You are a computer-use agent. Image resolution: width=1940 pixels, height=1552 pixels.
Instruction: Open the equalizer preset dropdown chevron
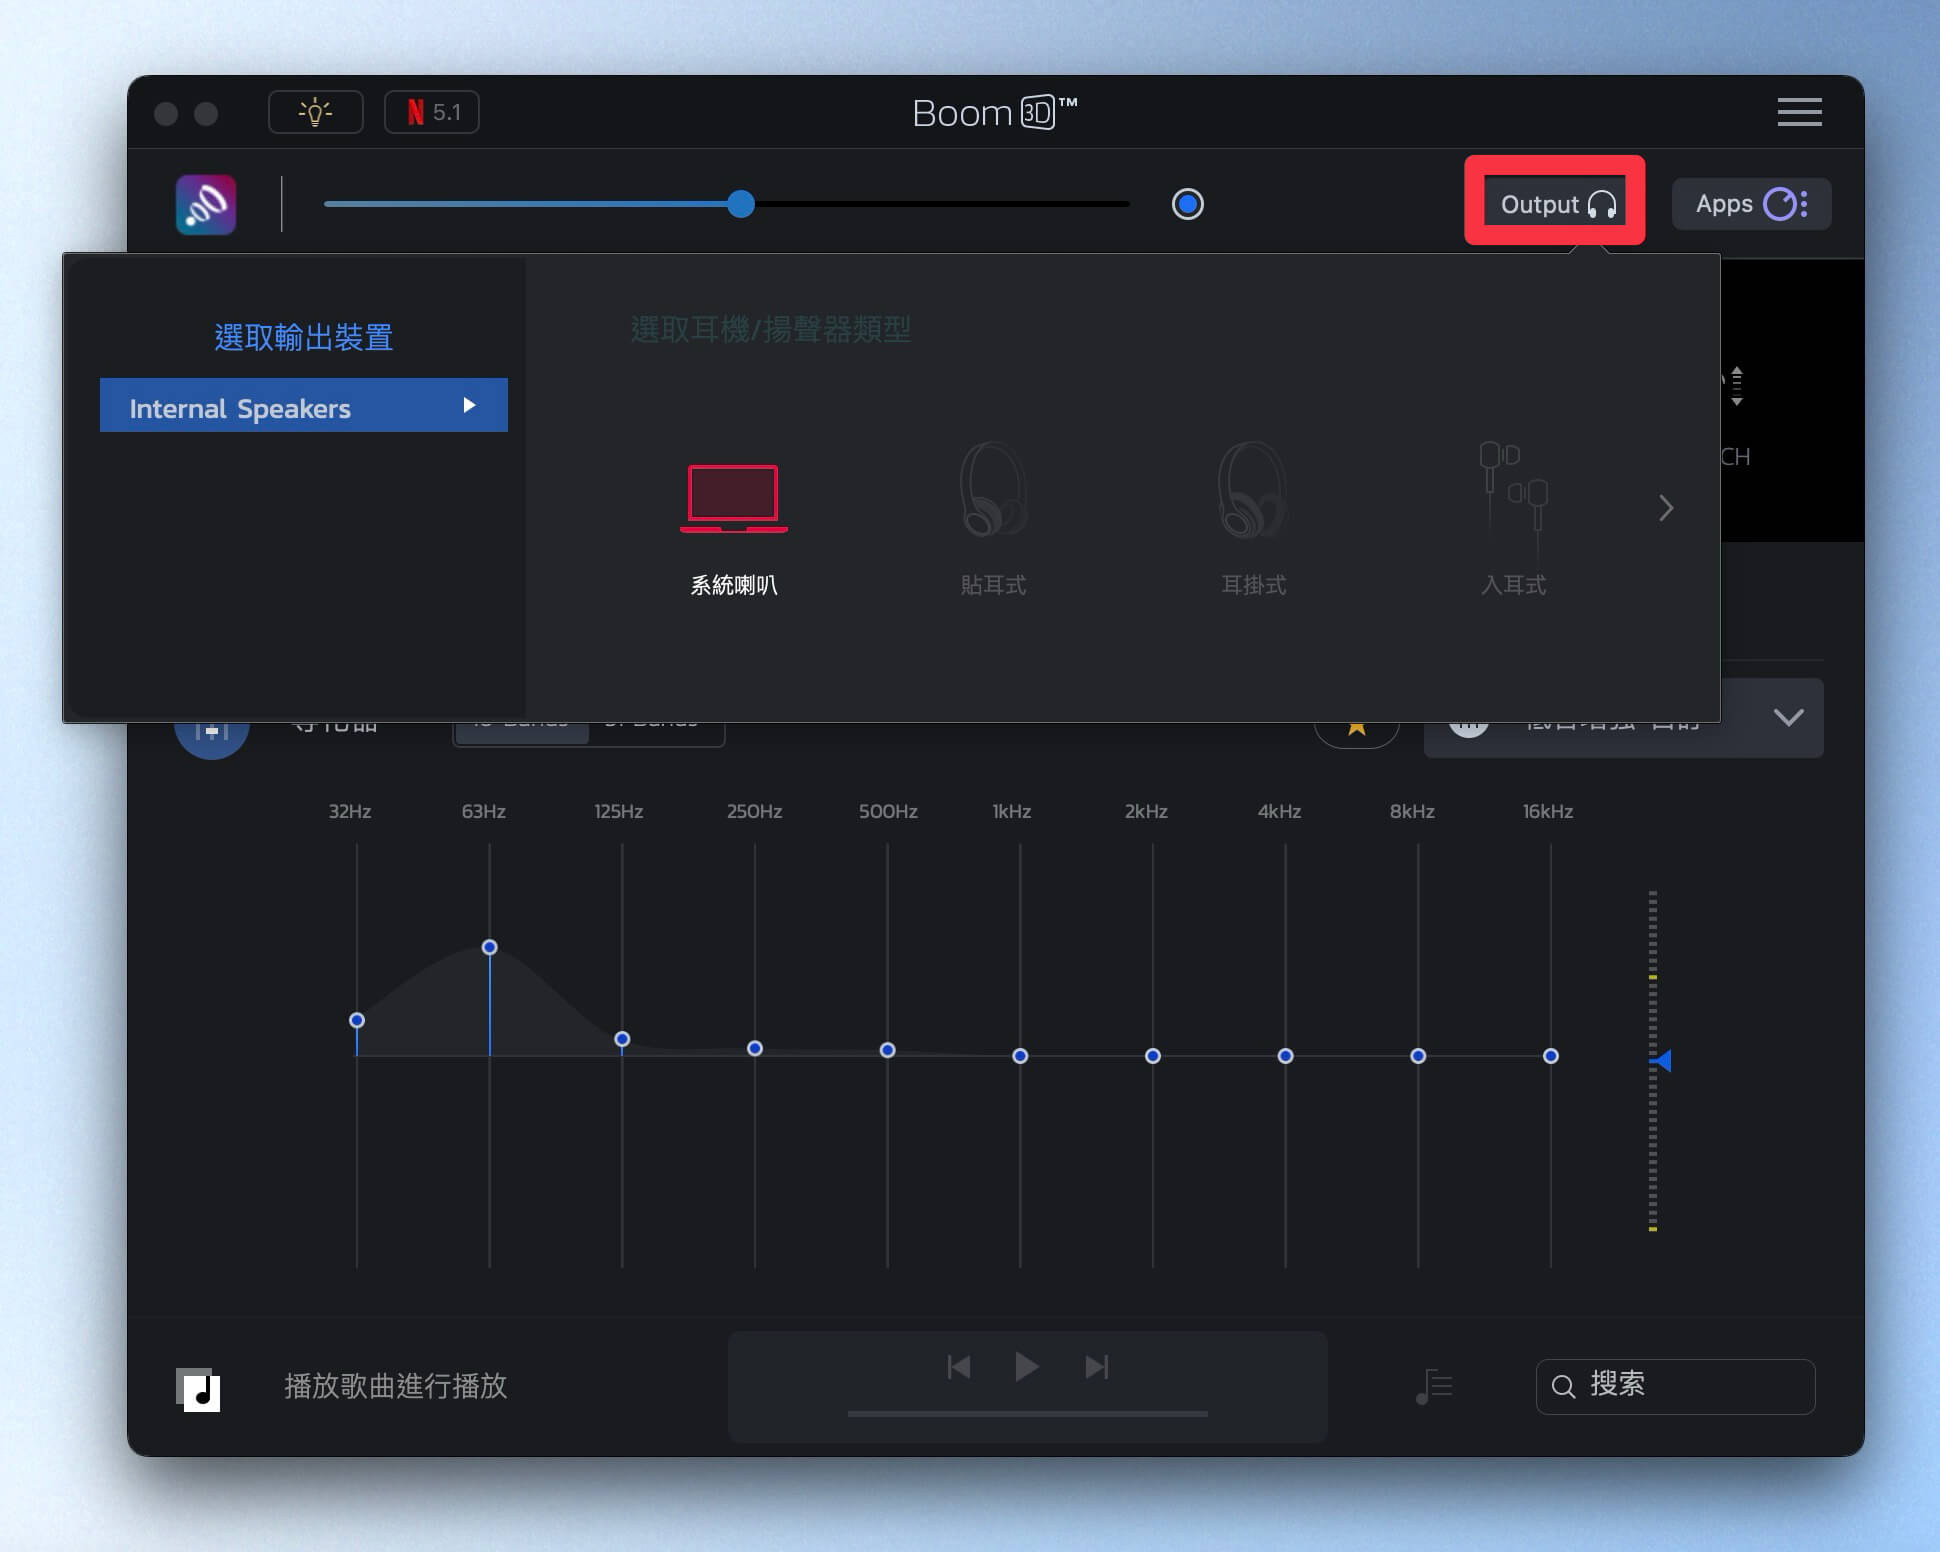(1788, 717)
